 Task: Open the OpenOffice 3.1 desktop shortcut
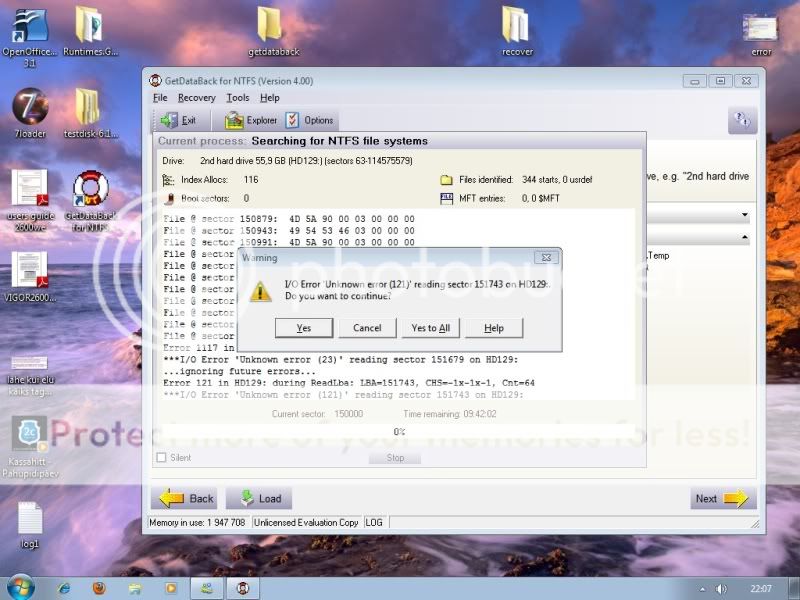click(30, 37)
